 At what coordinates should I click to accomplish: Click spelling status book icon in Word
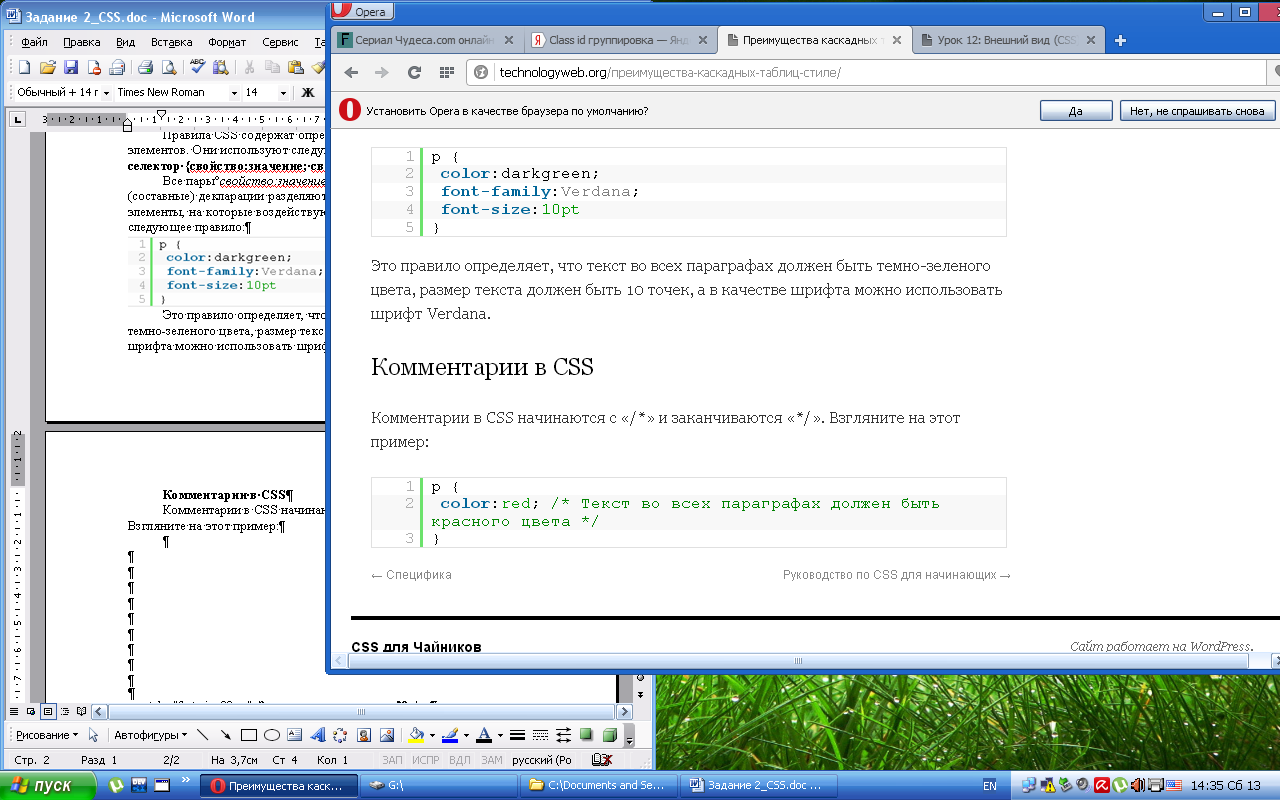pyautogui.click(x=601, y=761)
